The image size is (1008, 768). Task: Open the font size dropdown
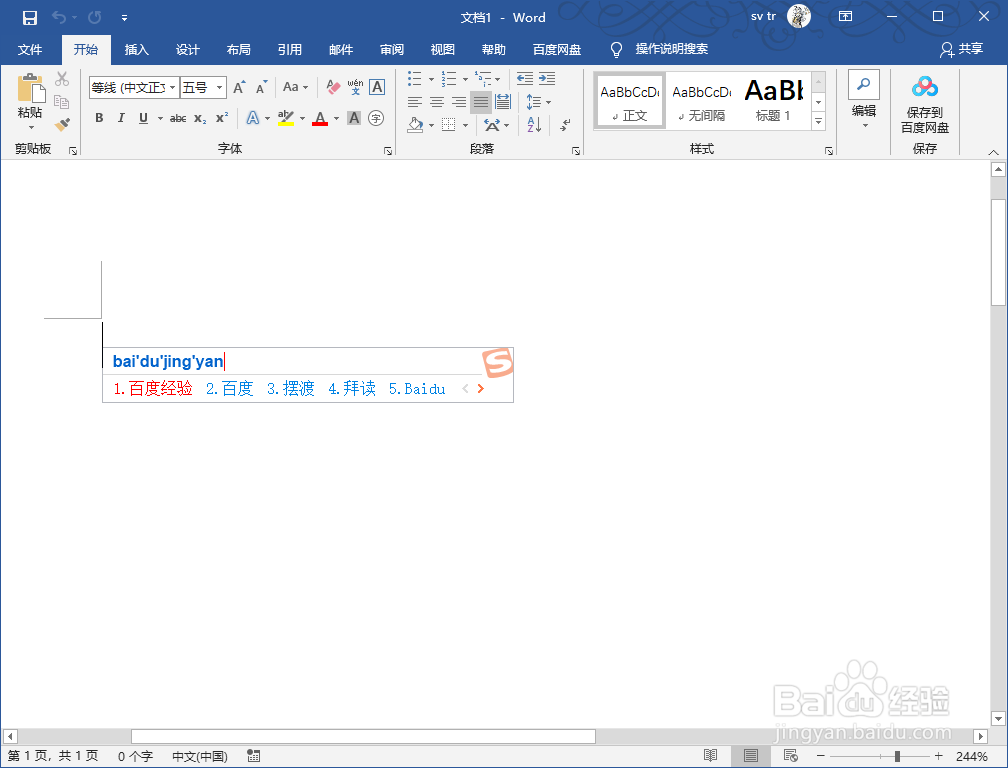[x=219, y=87]
